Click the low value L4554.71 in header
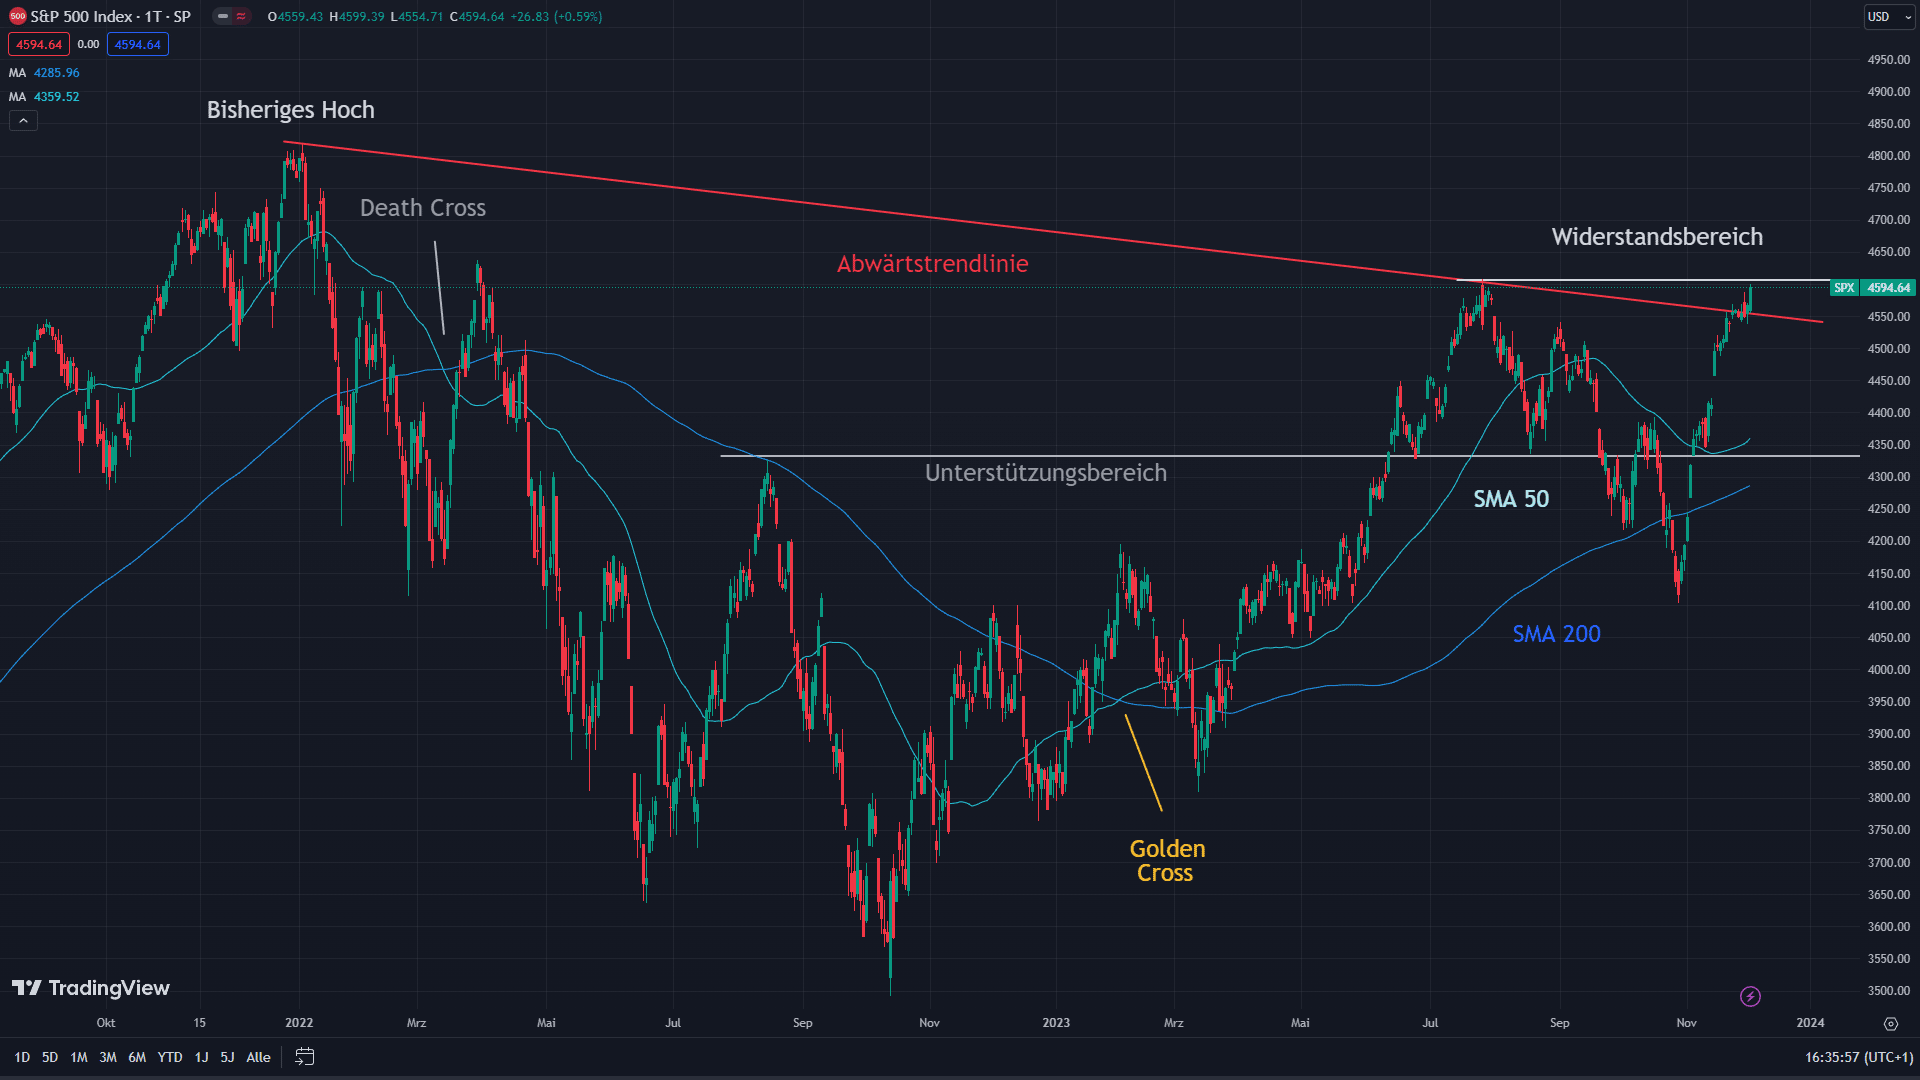 coord(417,17)
